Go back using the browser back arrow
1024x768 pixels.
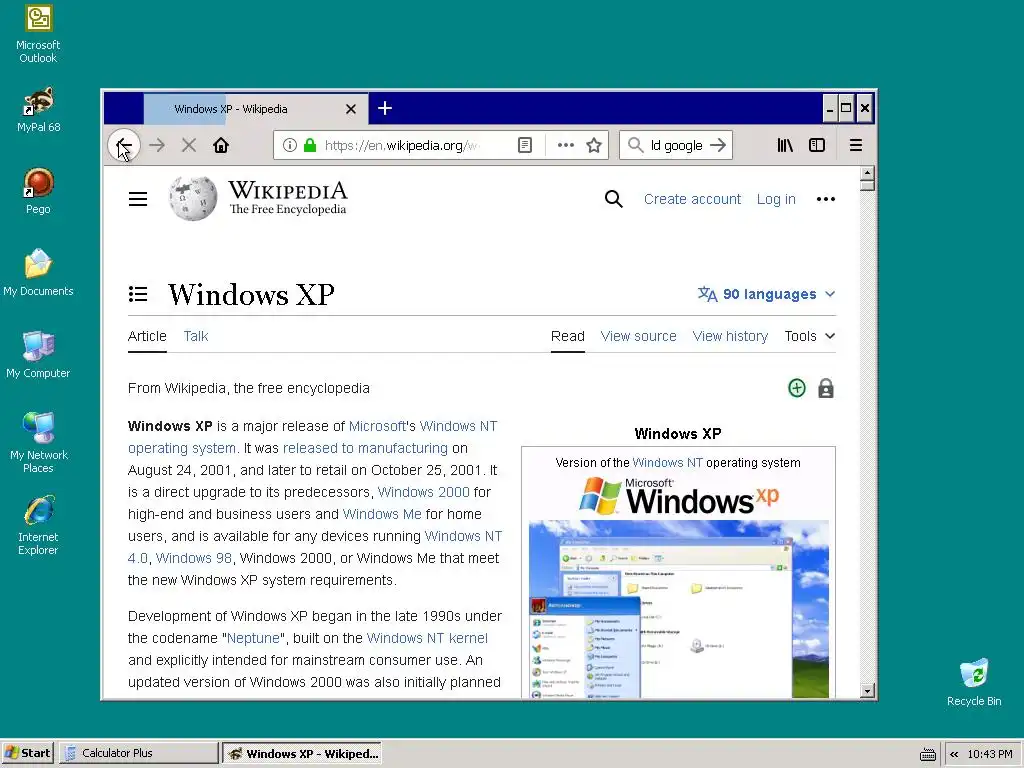click(x=123, y=145)
